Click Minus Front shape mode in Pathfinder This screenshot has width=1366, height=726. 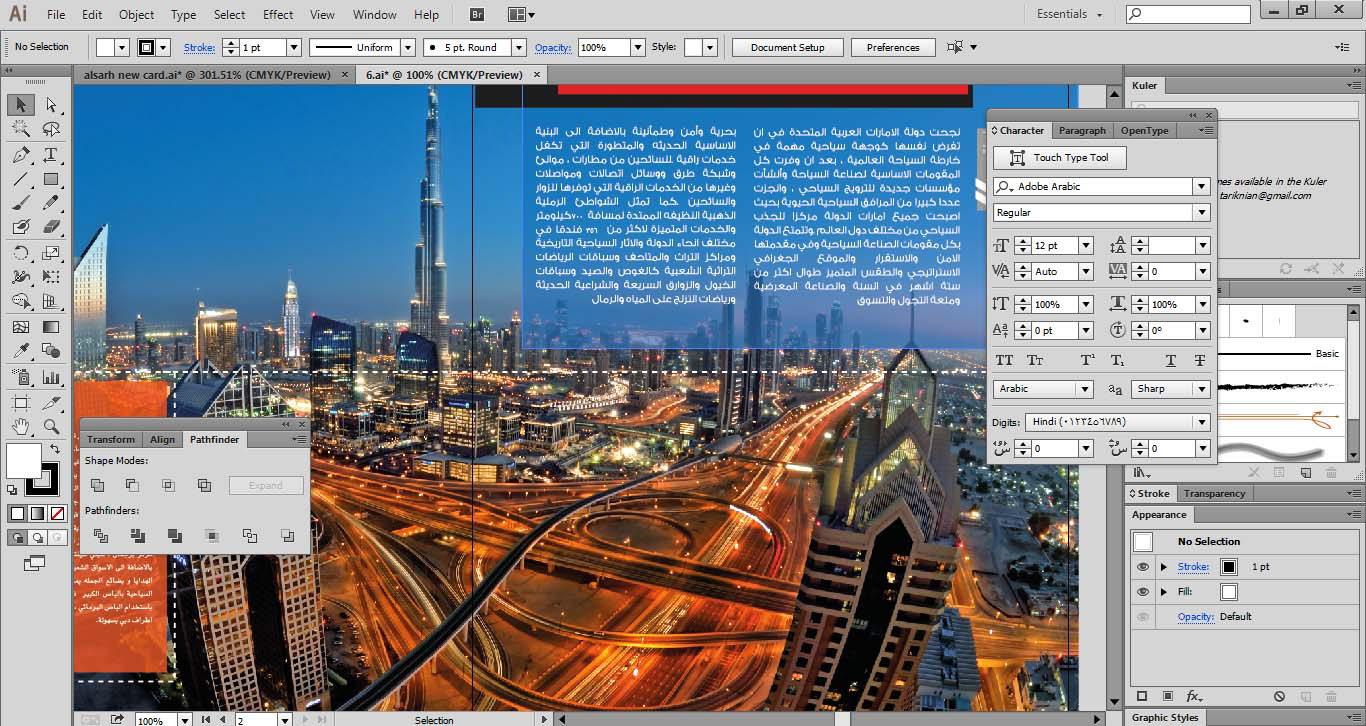point(132,485)
